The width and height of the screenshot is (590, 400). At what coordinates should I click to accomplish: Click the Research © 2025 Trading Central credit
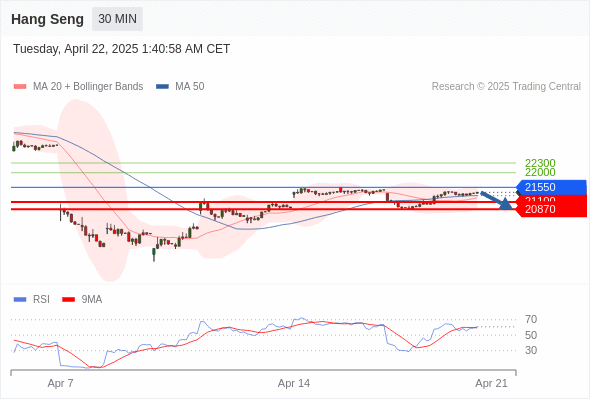pyautogui.click(x=506, y=87)
